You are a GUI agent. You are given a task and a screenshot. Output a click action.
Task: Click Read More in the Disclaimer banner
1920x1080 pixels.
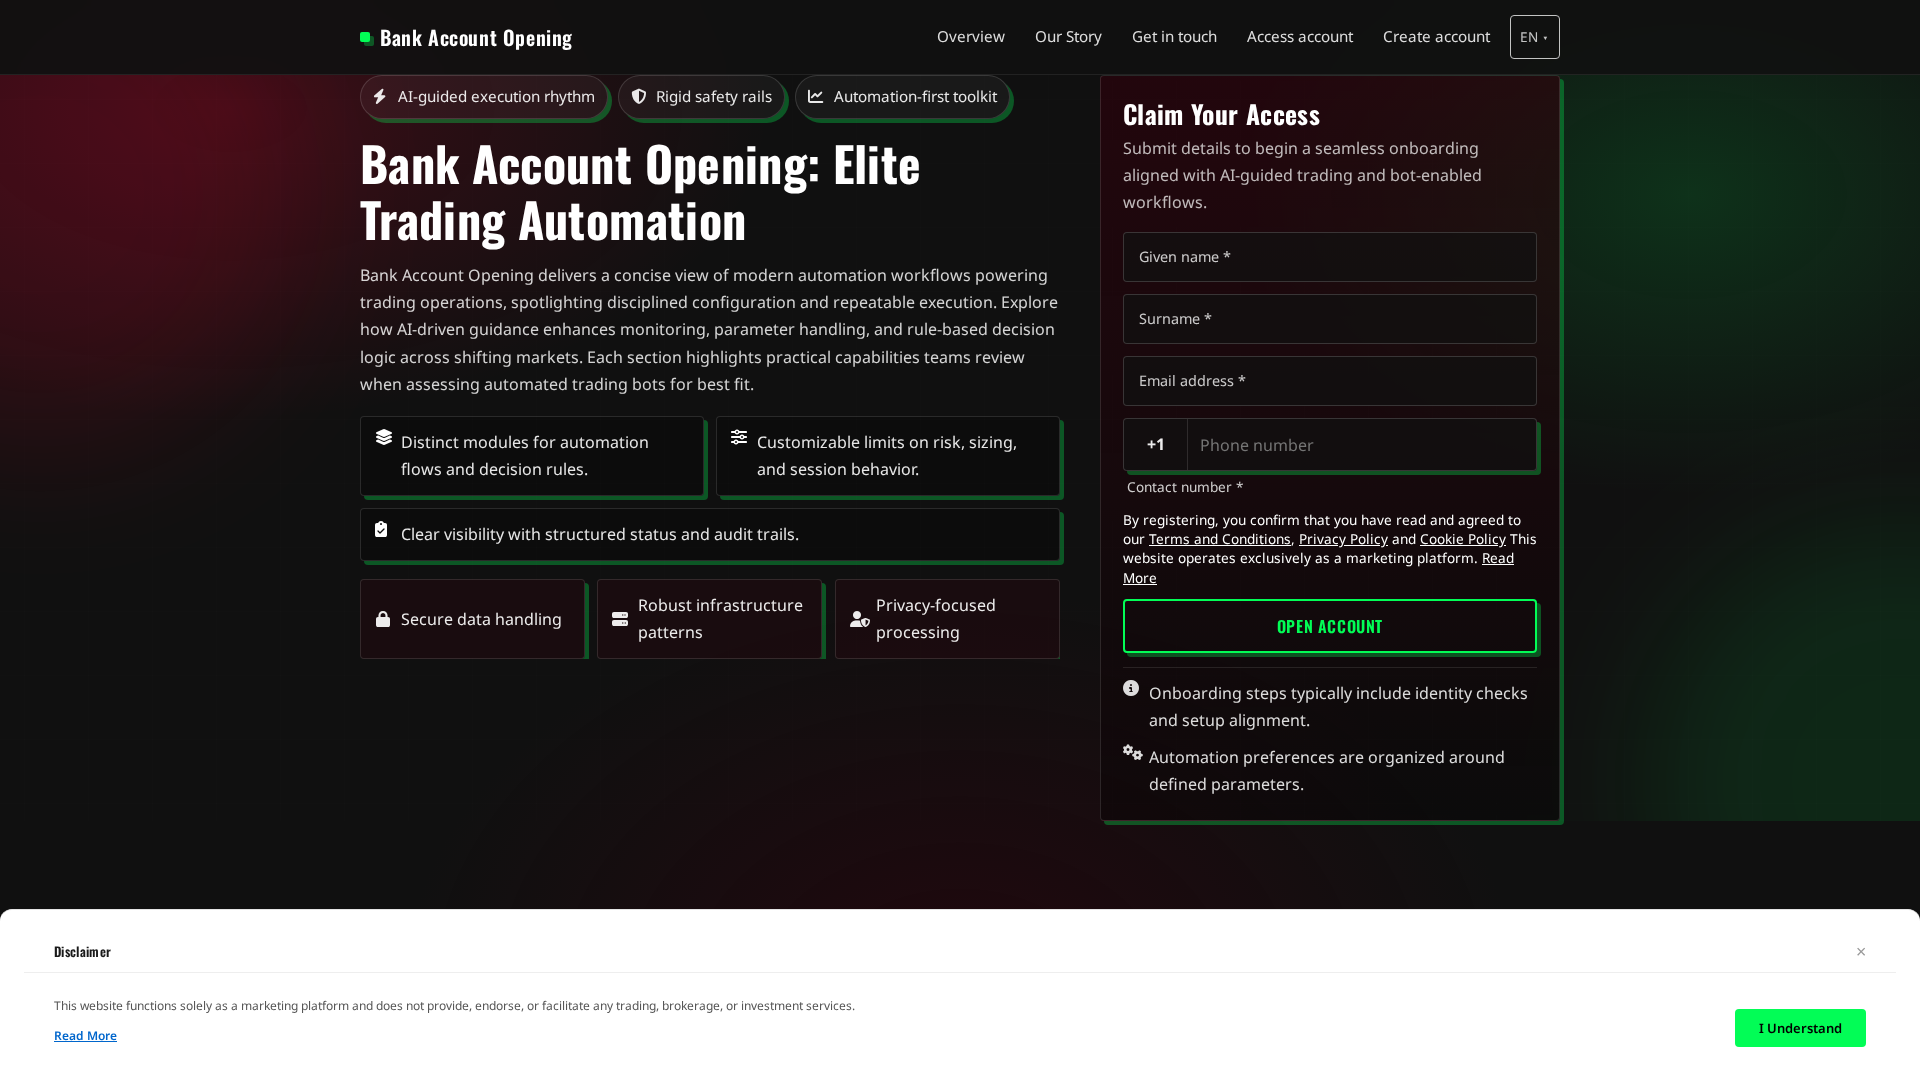click(x=85, y=1036)
